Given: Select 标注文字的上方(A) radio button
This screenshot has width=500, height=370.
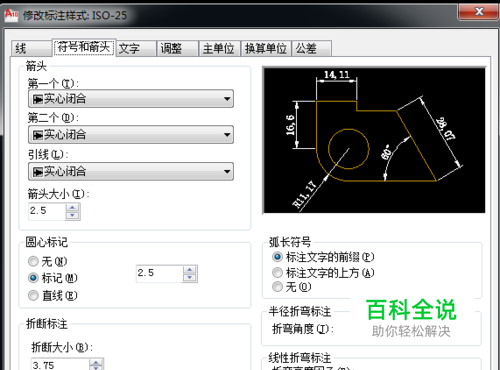Looking at the screenshot, I should pyautogui.click(x=323, y=273).
